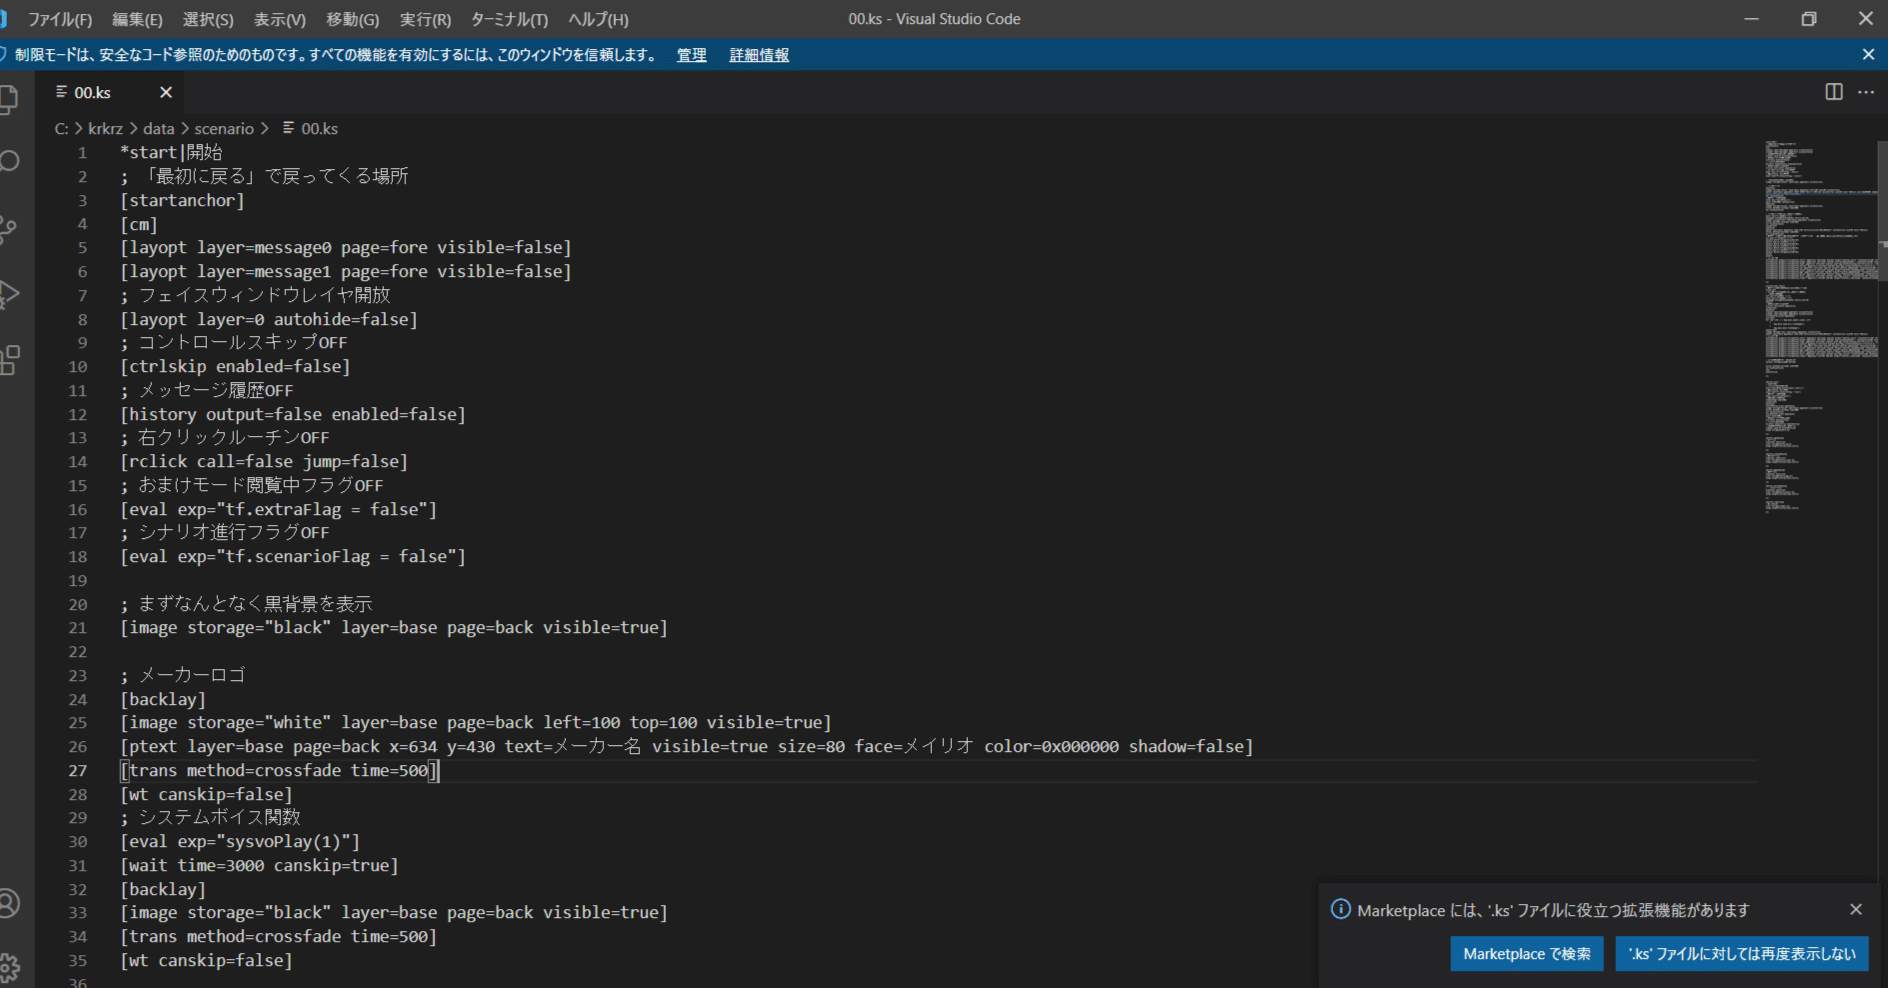Place cursor on '*start|開始' line
The image size is (1888, 988).
(171, 152)
